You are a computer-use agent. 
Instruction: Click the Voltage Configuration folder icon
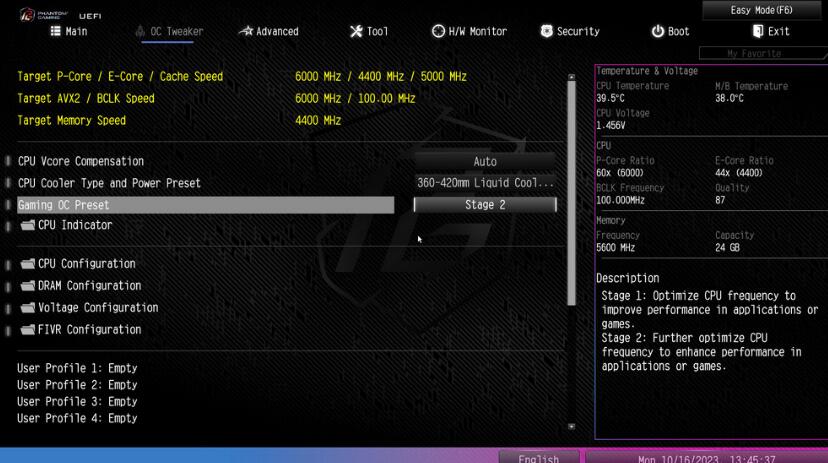point(27,308)
